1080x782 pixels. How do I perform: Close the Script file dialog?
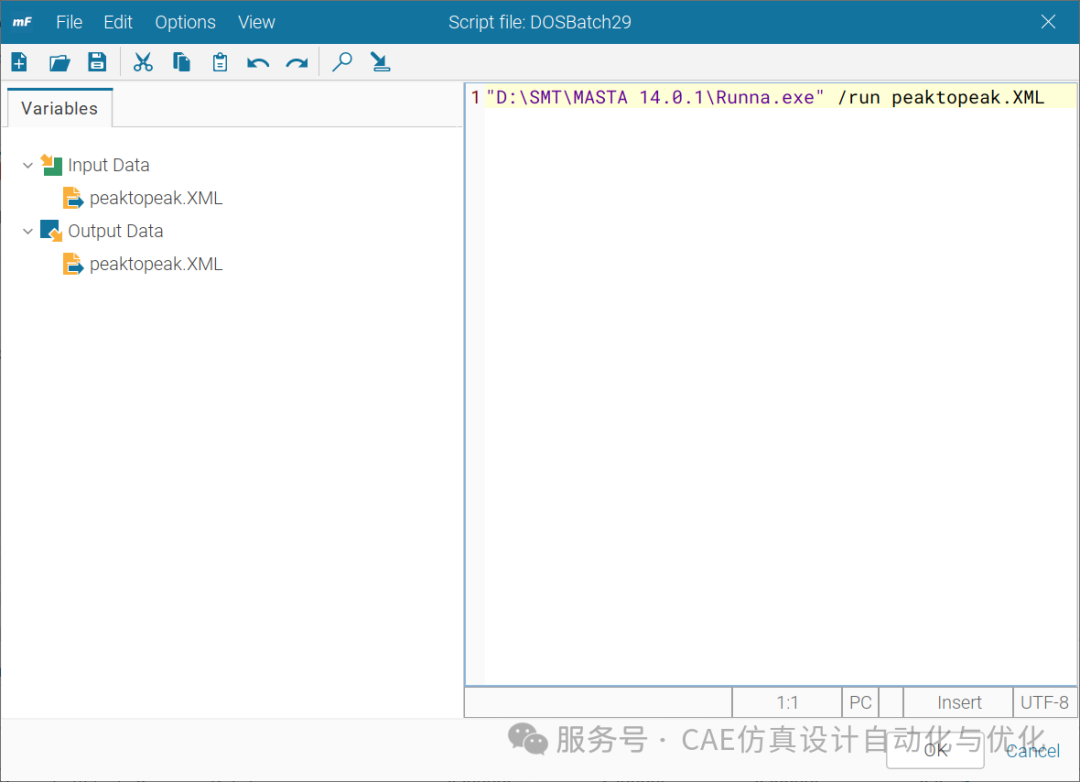(x=1048, y=22)
